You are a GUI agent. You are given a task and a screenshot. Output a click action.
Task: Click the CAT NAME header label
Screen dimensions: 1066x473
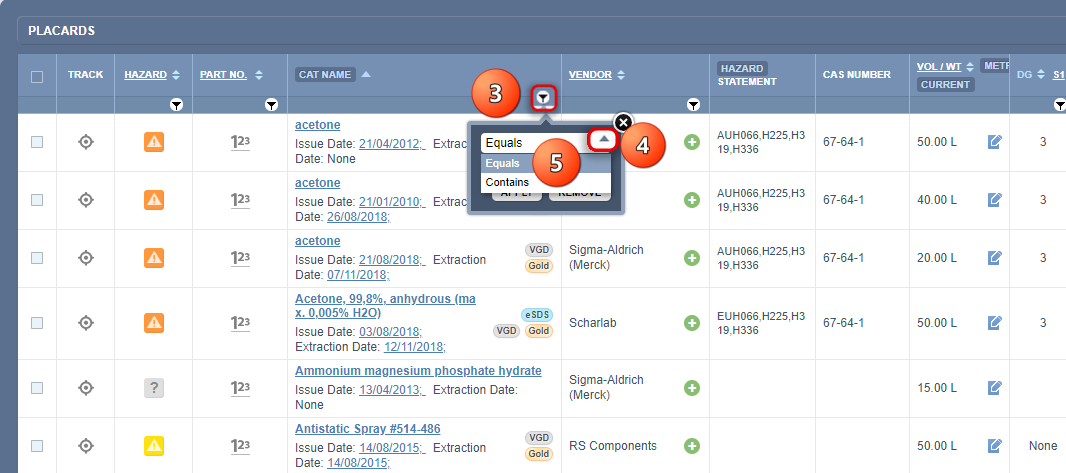tap(325, 75)
